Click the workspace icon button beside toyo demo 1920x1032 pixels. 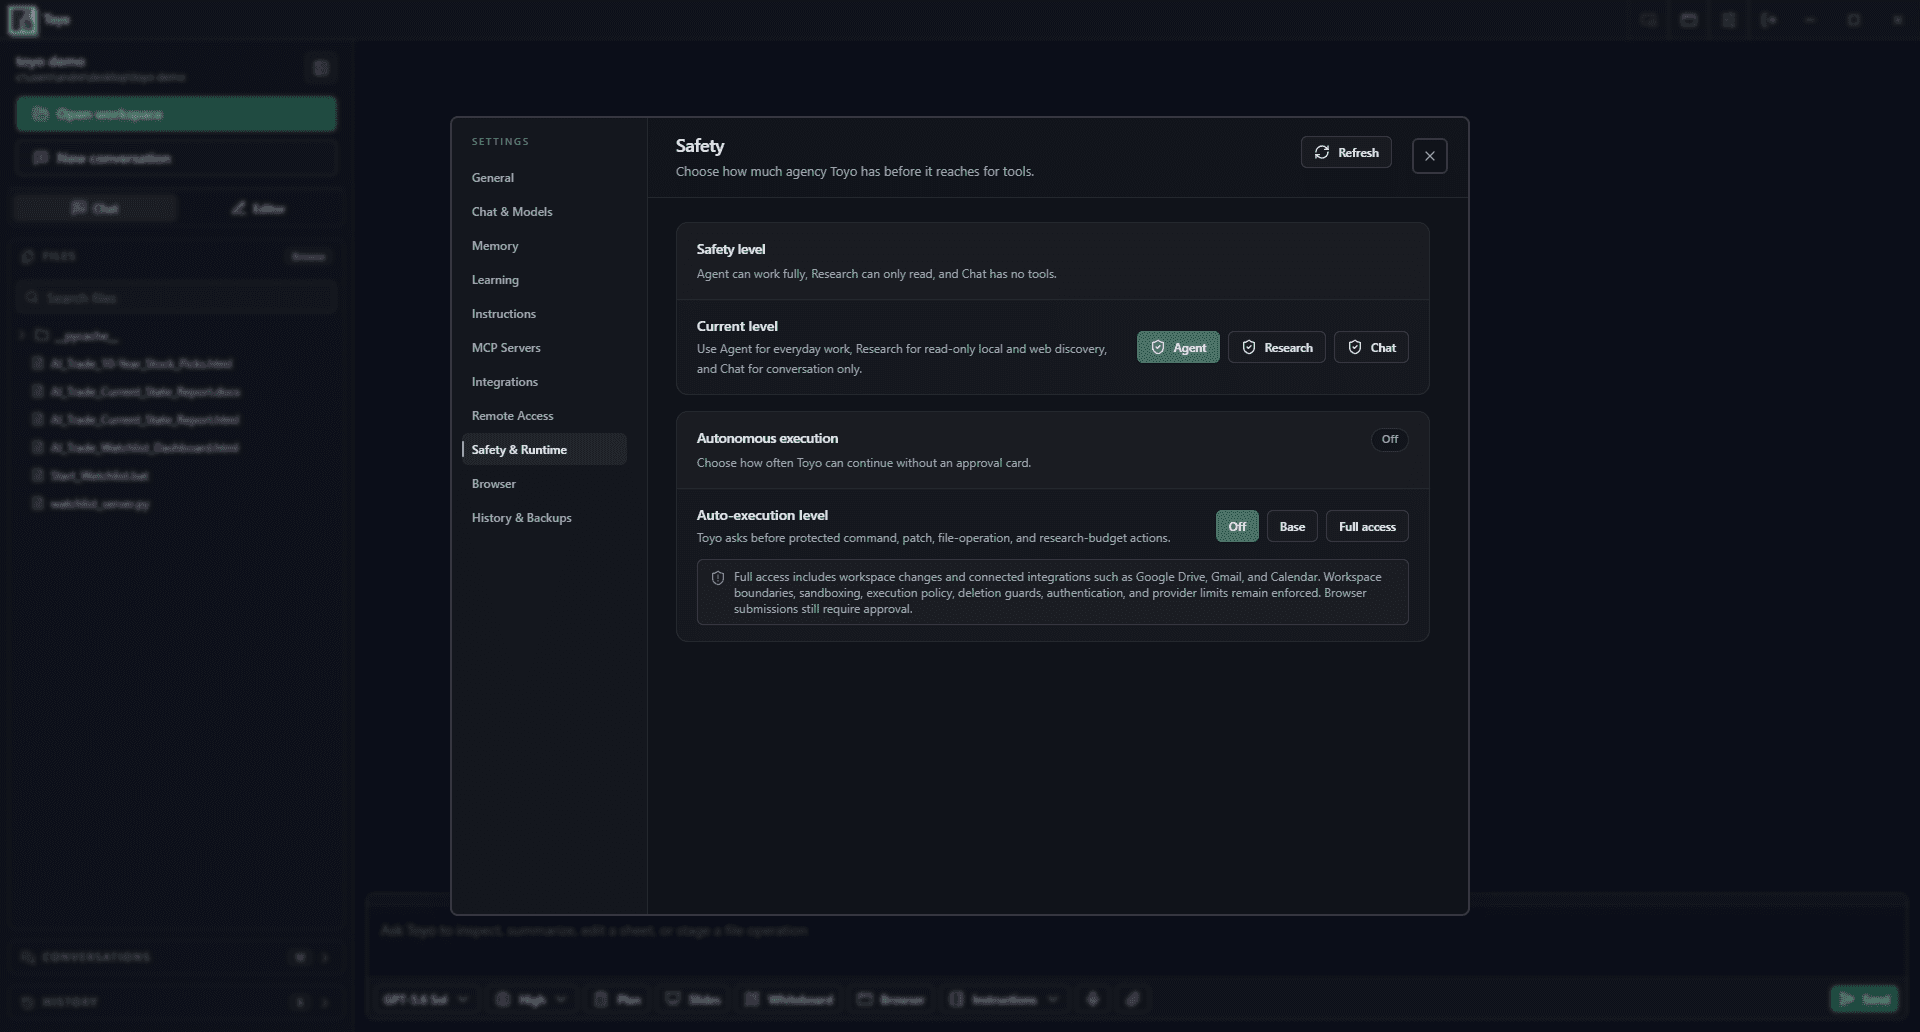point(321,68)
